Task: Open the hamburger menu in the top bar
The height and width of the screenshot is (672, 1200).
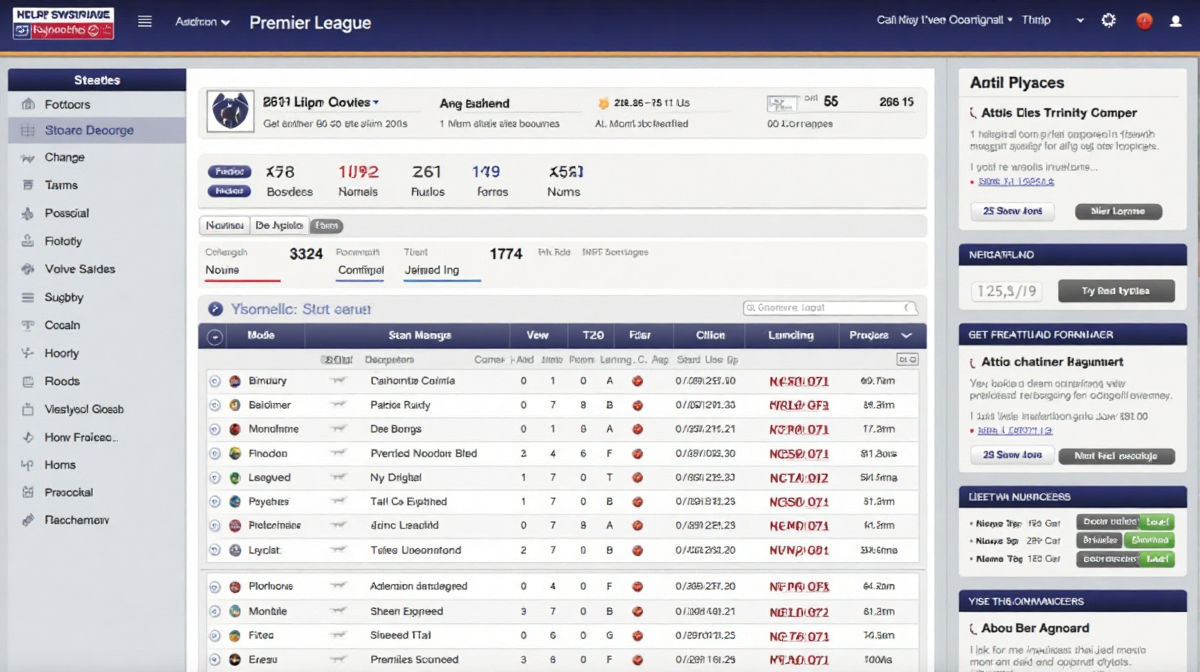Action: coord(145,21)
